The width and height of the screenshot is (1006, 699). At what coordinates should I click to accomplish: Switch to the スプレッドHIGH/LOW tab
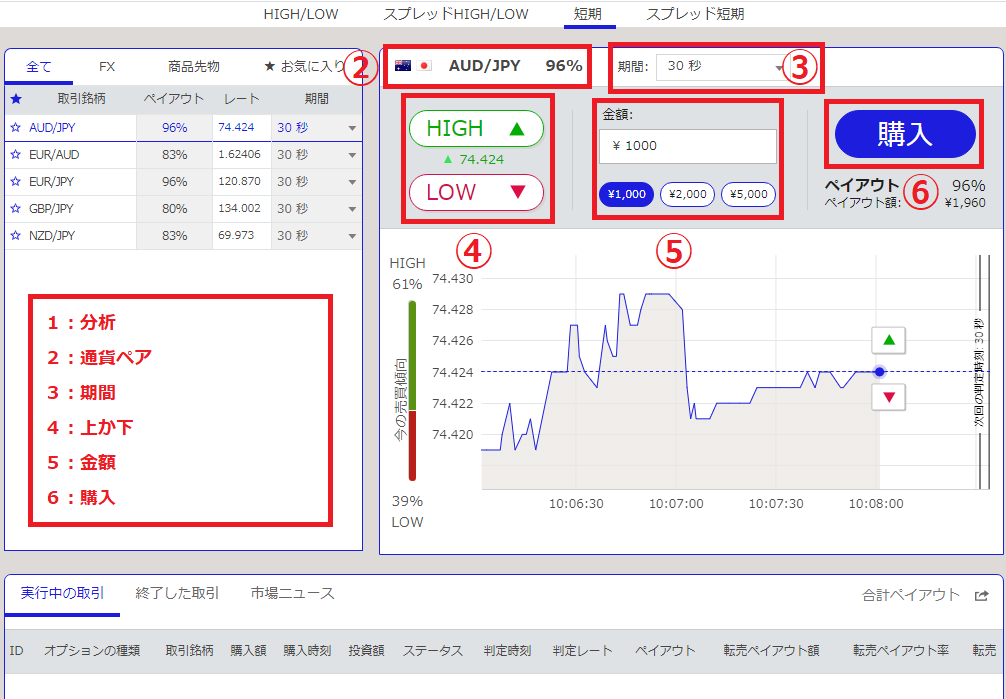[x=456, y=14]
